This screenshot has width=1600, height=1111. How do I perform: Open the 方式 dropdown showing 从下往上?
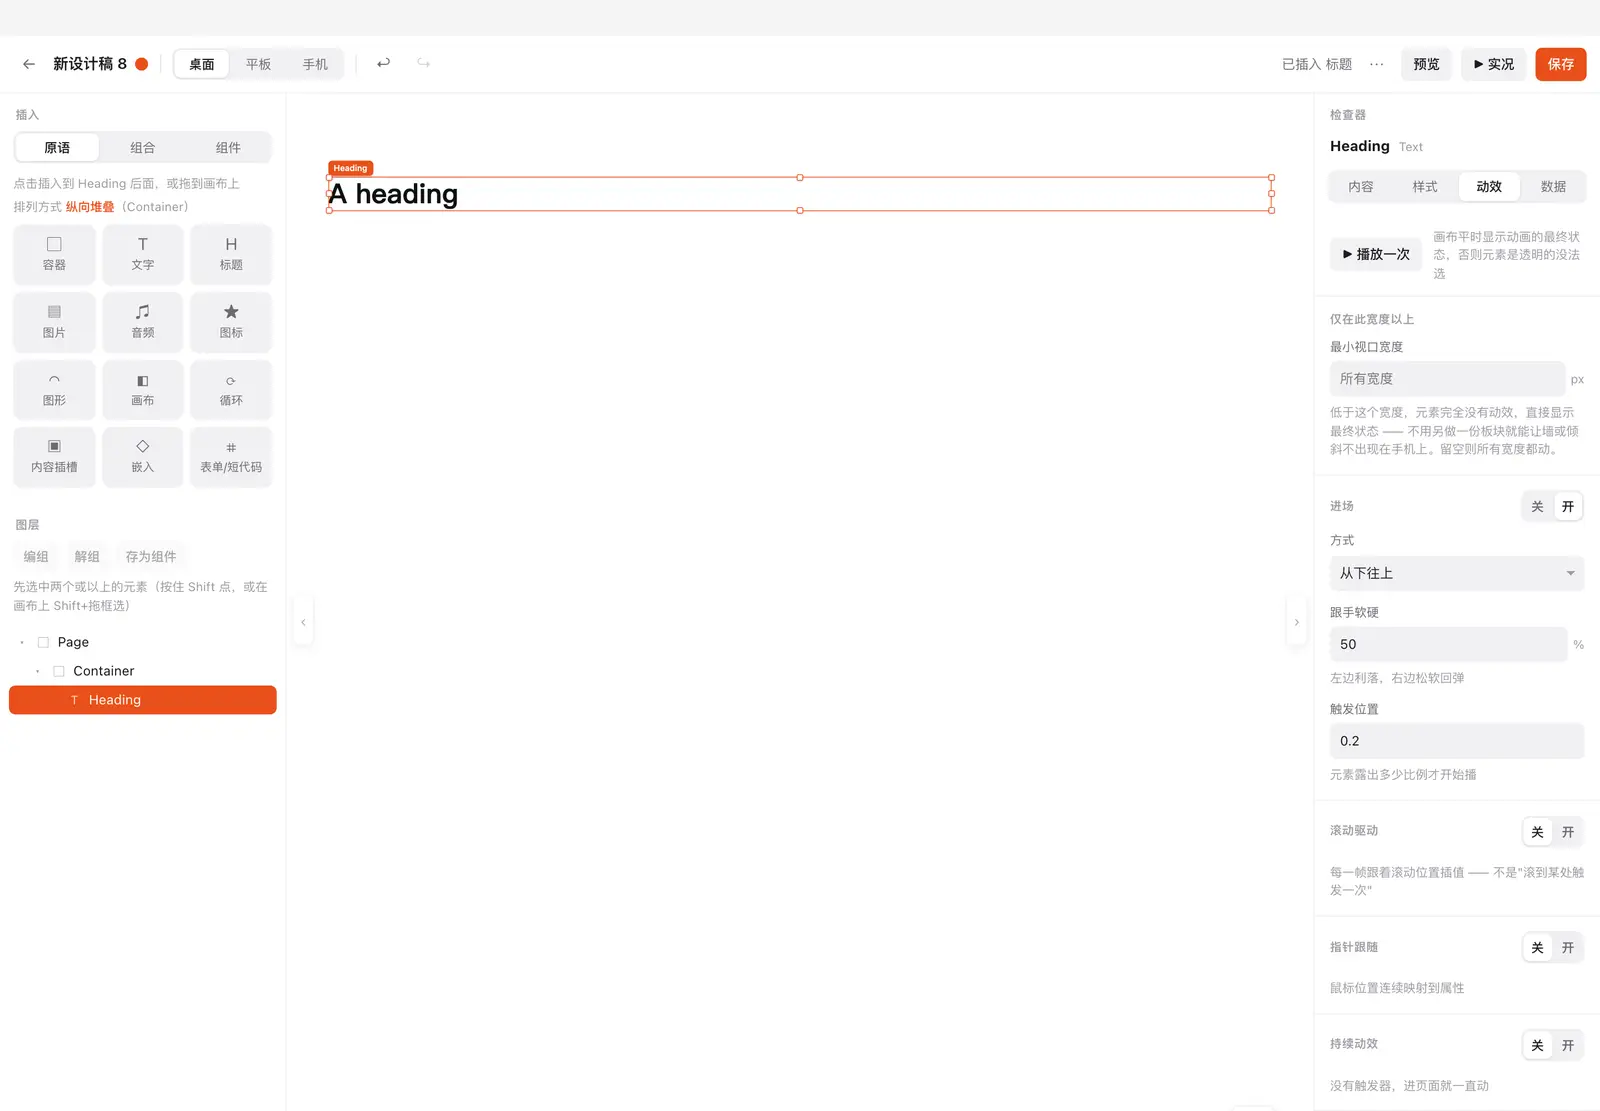[x=1457, y=573]
